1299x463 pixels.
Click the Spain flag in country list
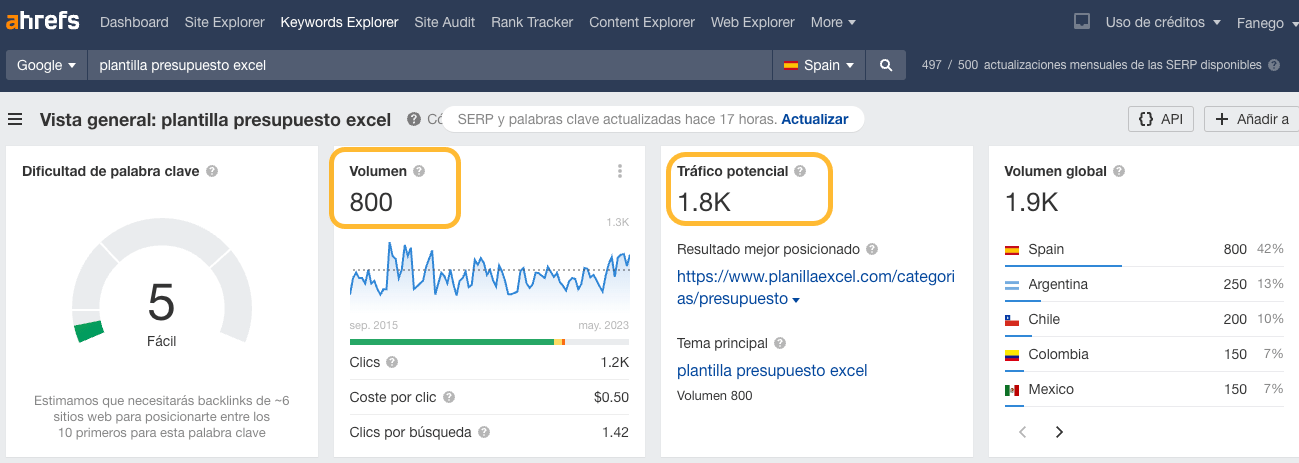(1012, 250)
